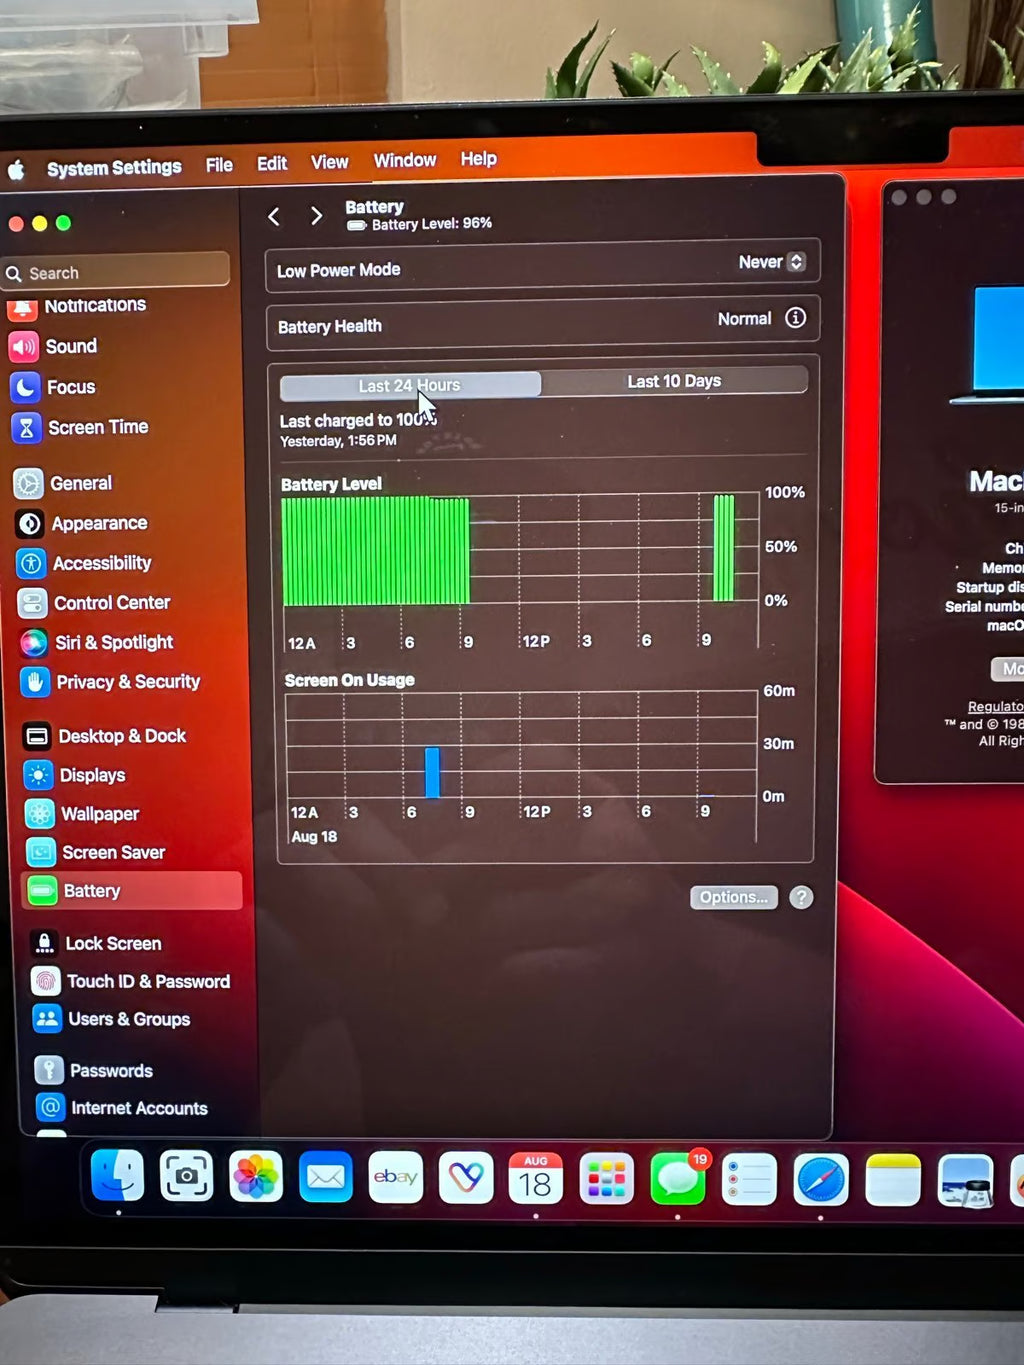Open Sound settings in the sidebar
The width and height of the screenshot is (1024, 1365).
[x=70, y=346]
